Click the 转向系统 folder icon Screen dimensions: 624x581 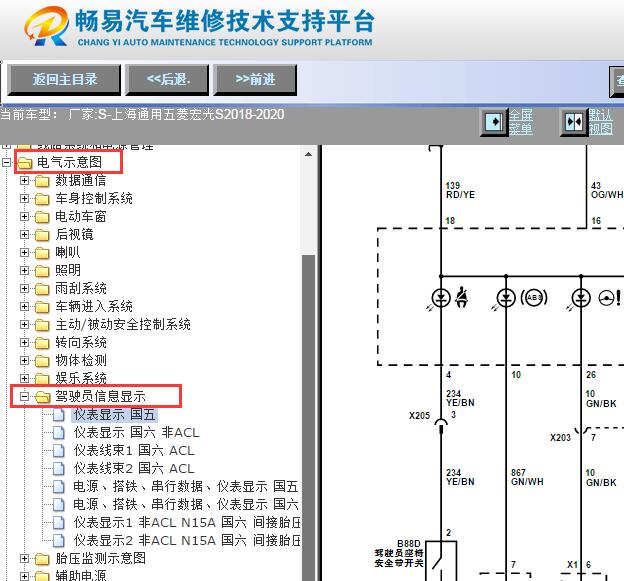(x=42, y=343)
